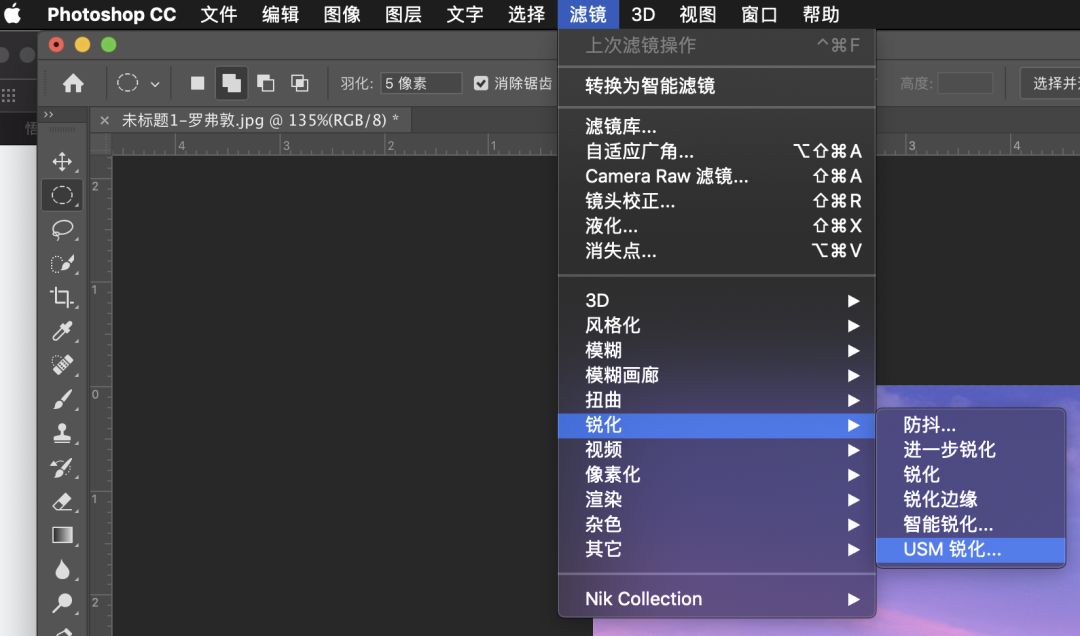Select the Eyedropper tool

point(62,332)
